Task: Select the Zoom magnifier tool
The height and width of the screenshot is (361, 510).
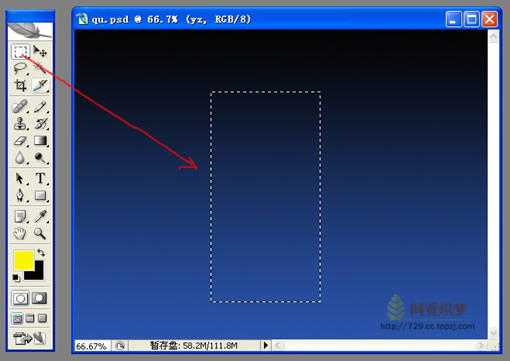Action: [x=40, y=233]
